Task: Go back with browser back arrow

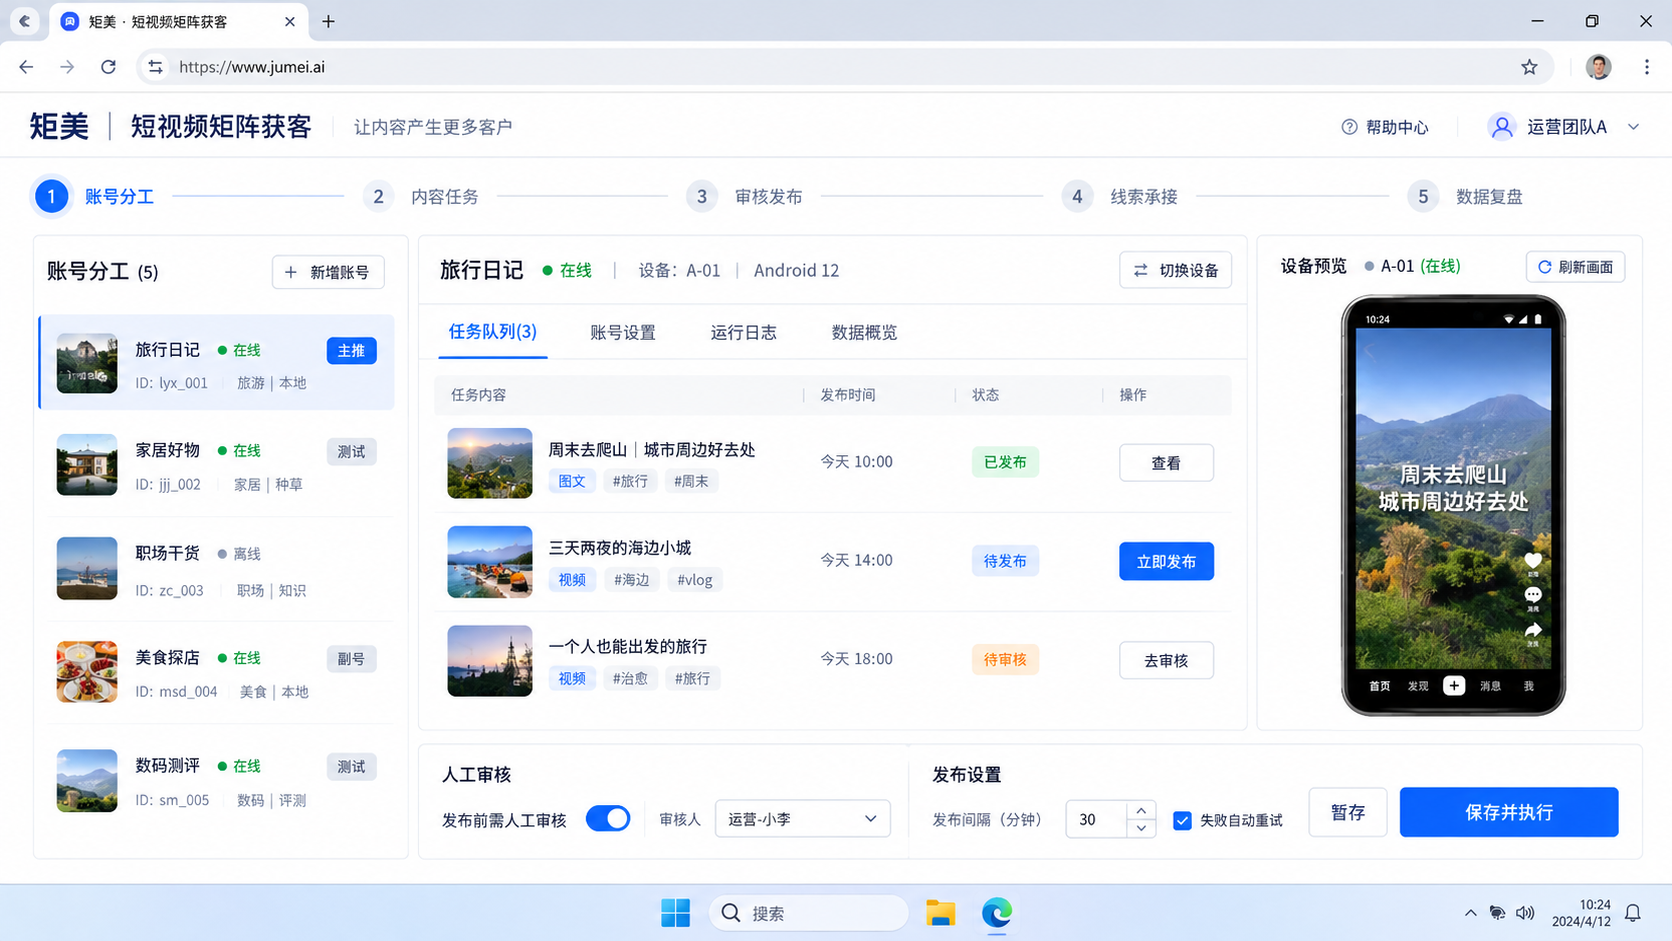Action: tap(26, 67)
